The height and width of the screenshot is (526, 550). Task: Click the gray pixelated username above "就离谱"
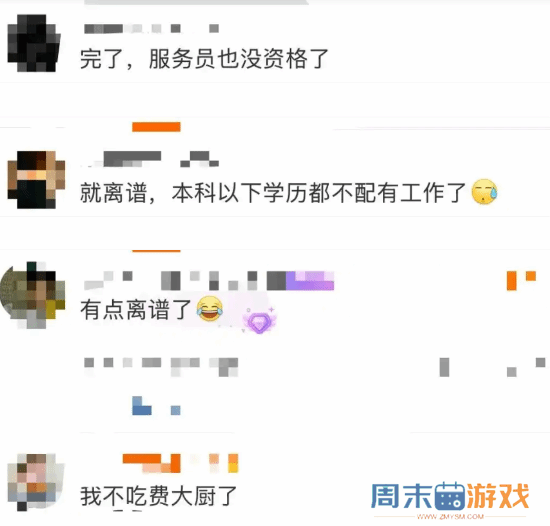point(151,159)
